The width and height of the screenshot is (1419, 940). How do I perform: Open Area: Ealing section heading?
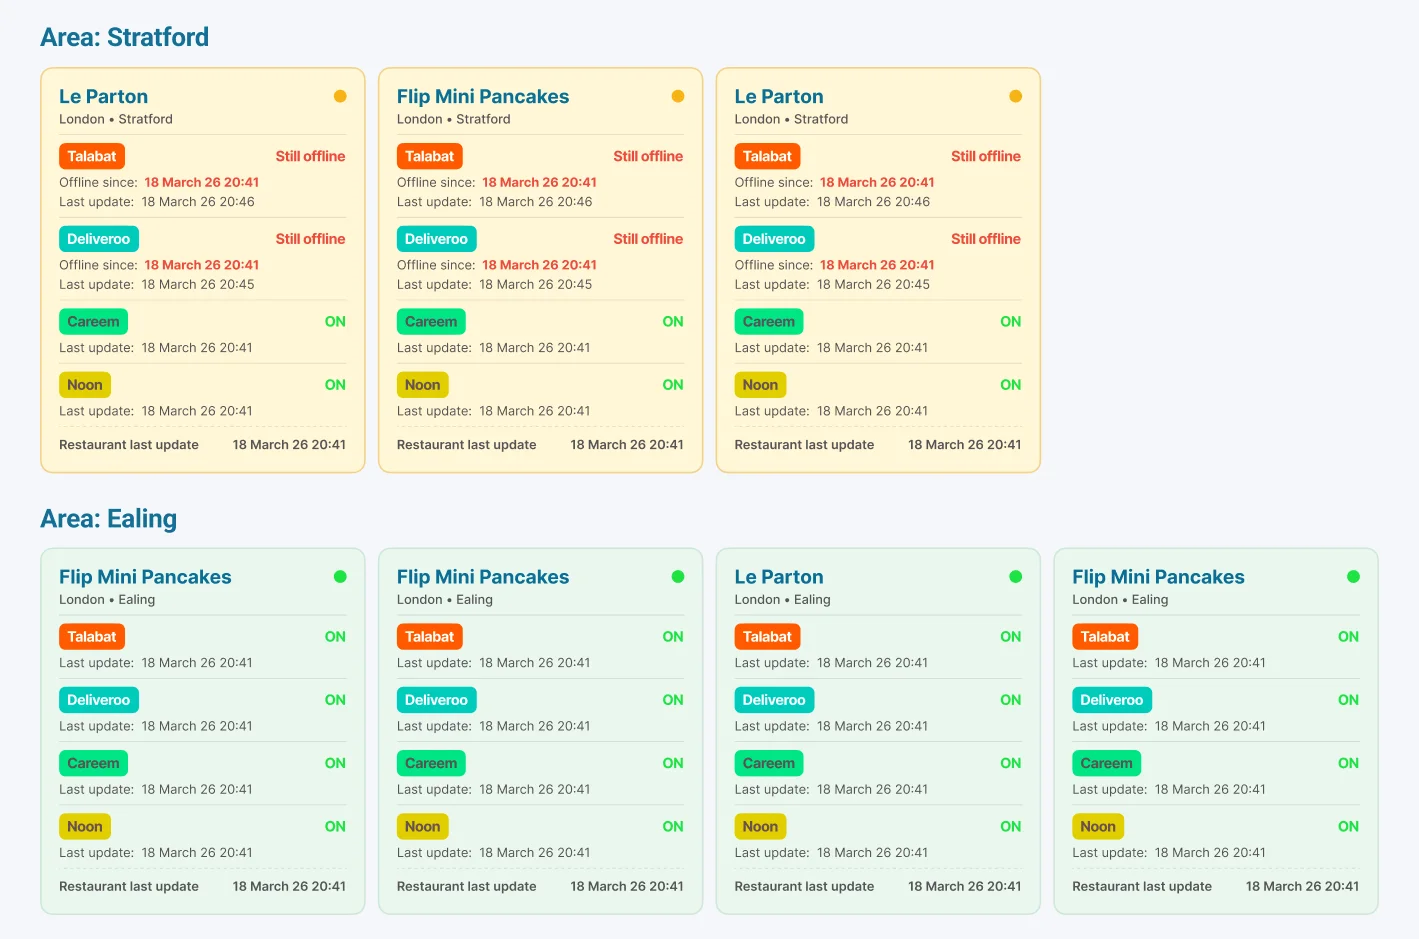click(108, 518)
